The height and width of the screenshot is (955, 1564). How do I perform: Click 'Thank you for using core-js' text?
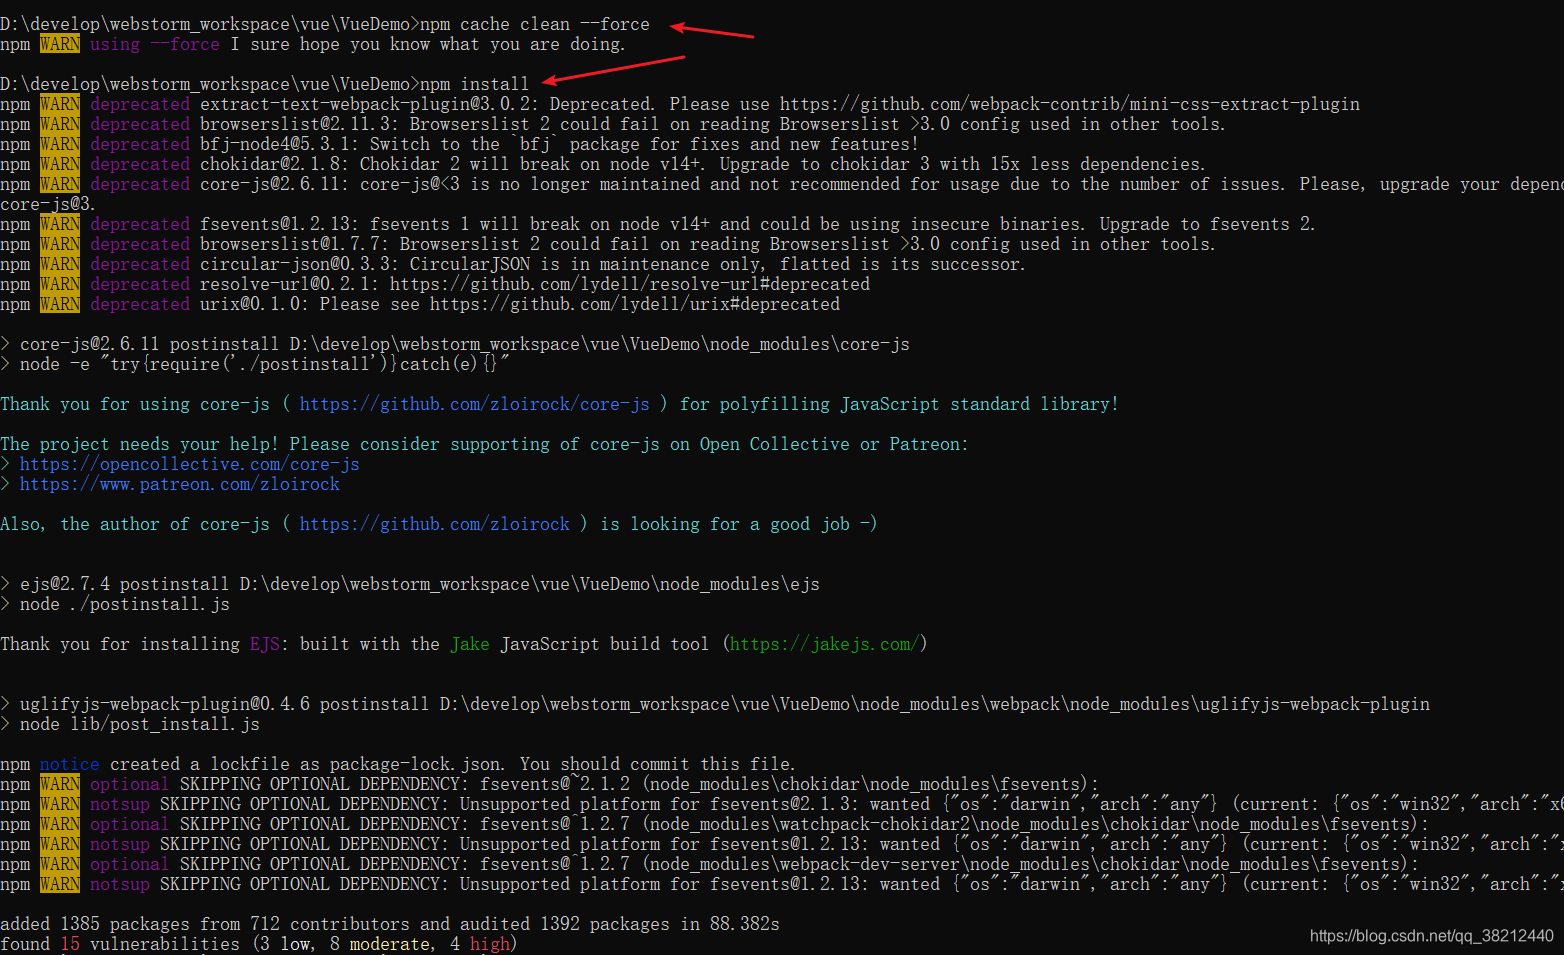(135, 404)
